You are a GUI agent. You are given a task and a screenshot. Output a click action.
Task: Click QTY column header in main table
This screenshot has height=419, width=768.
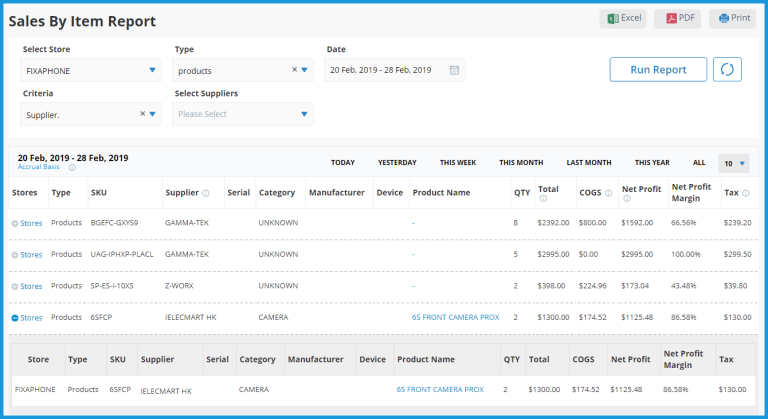(x=522, y=193)
